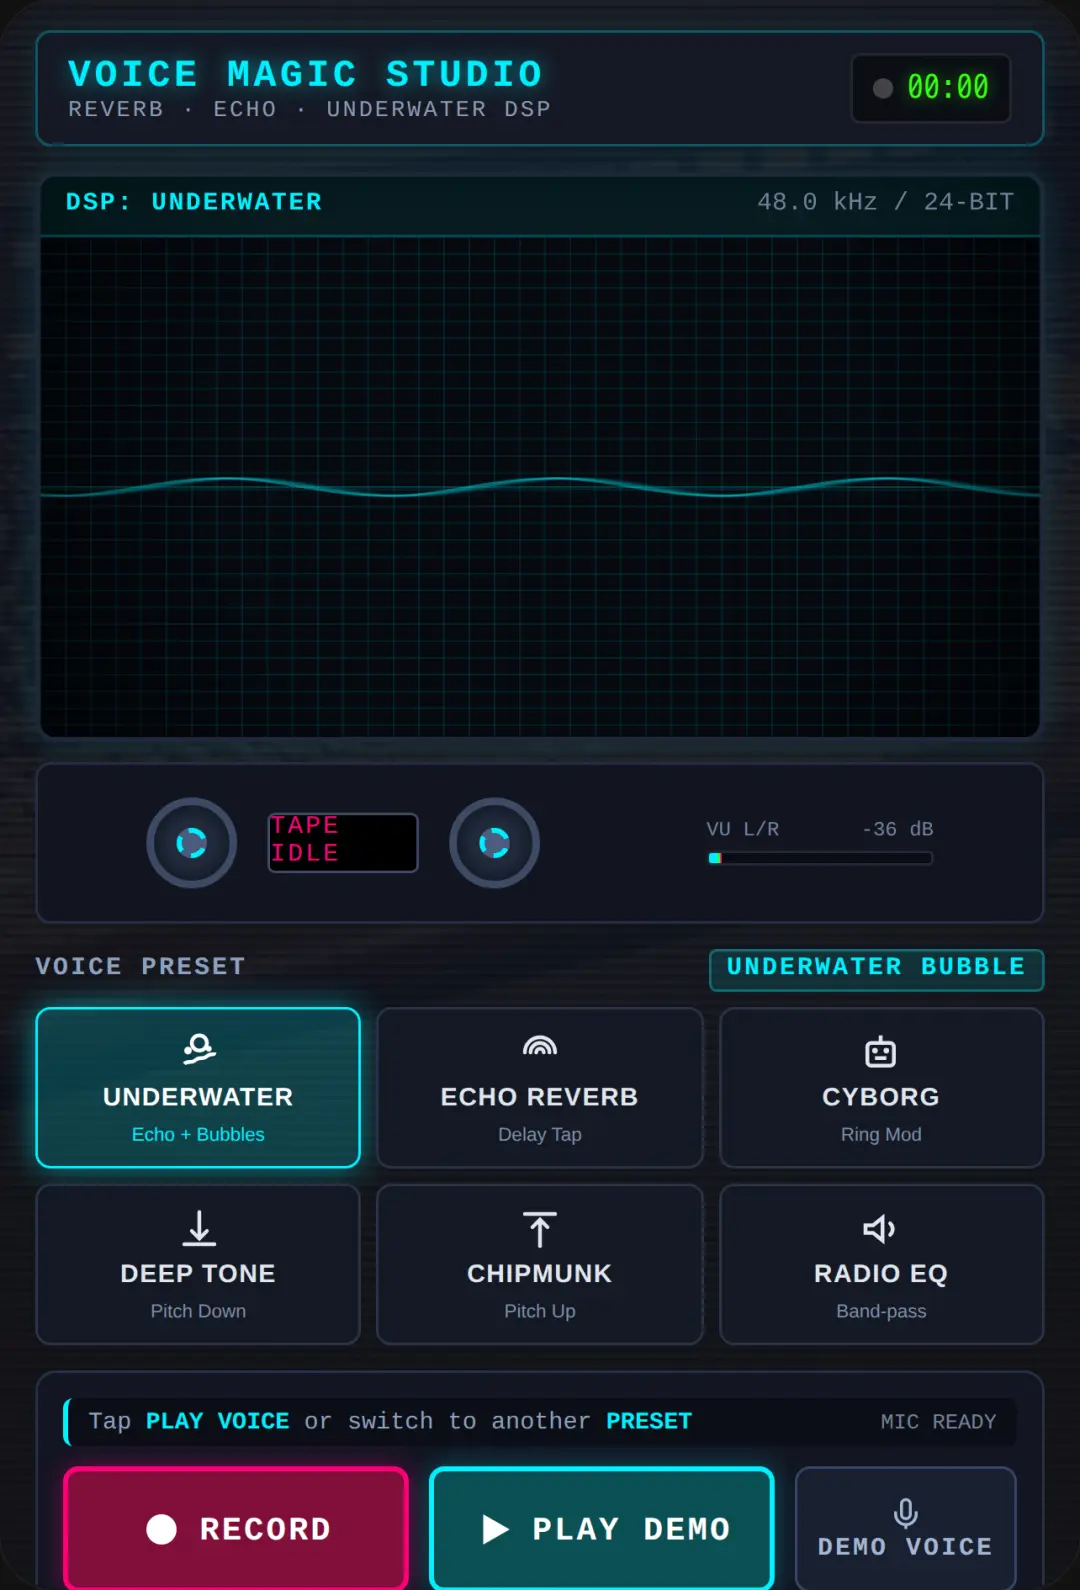
Task: Choose the DEEP TONE voice preset
Action: (198, 1264)
